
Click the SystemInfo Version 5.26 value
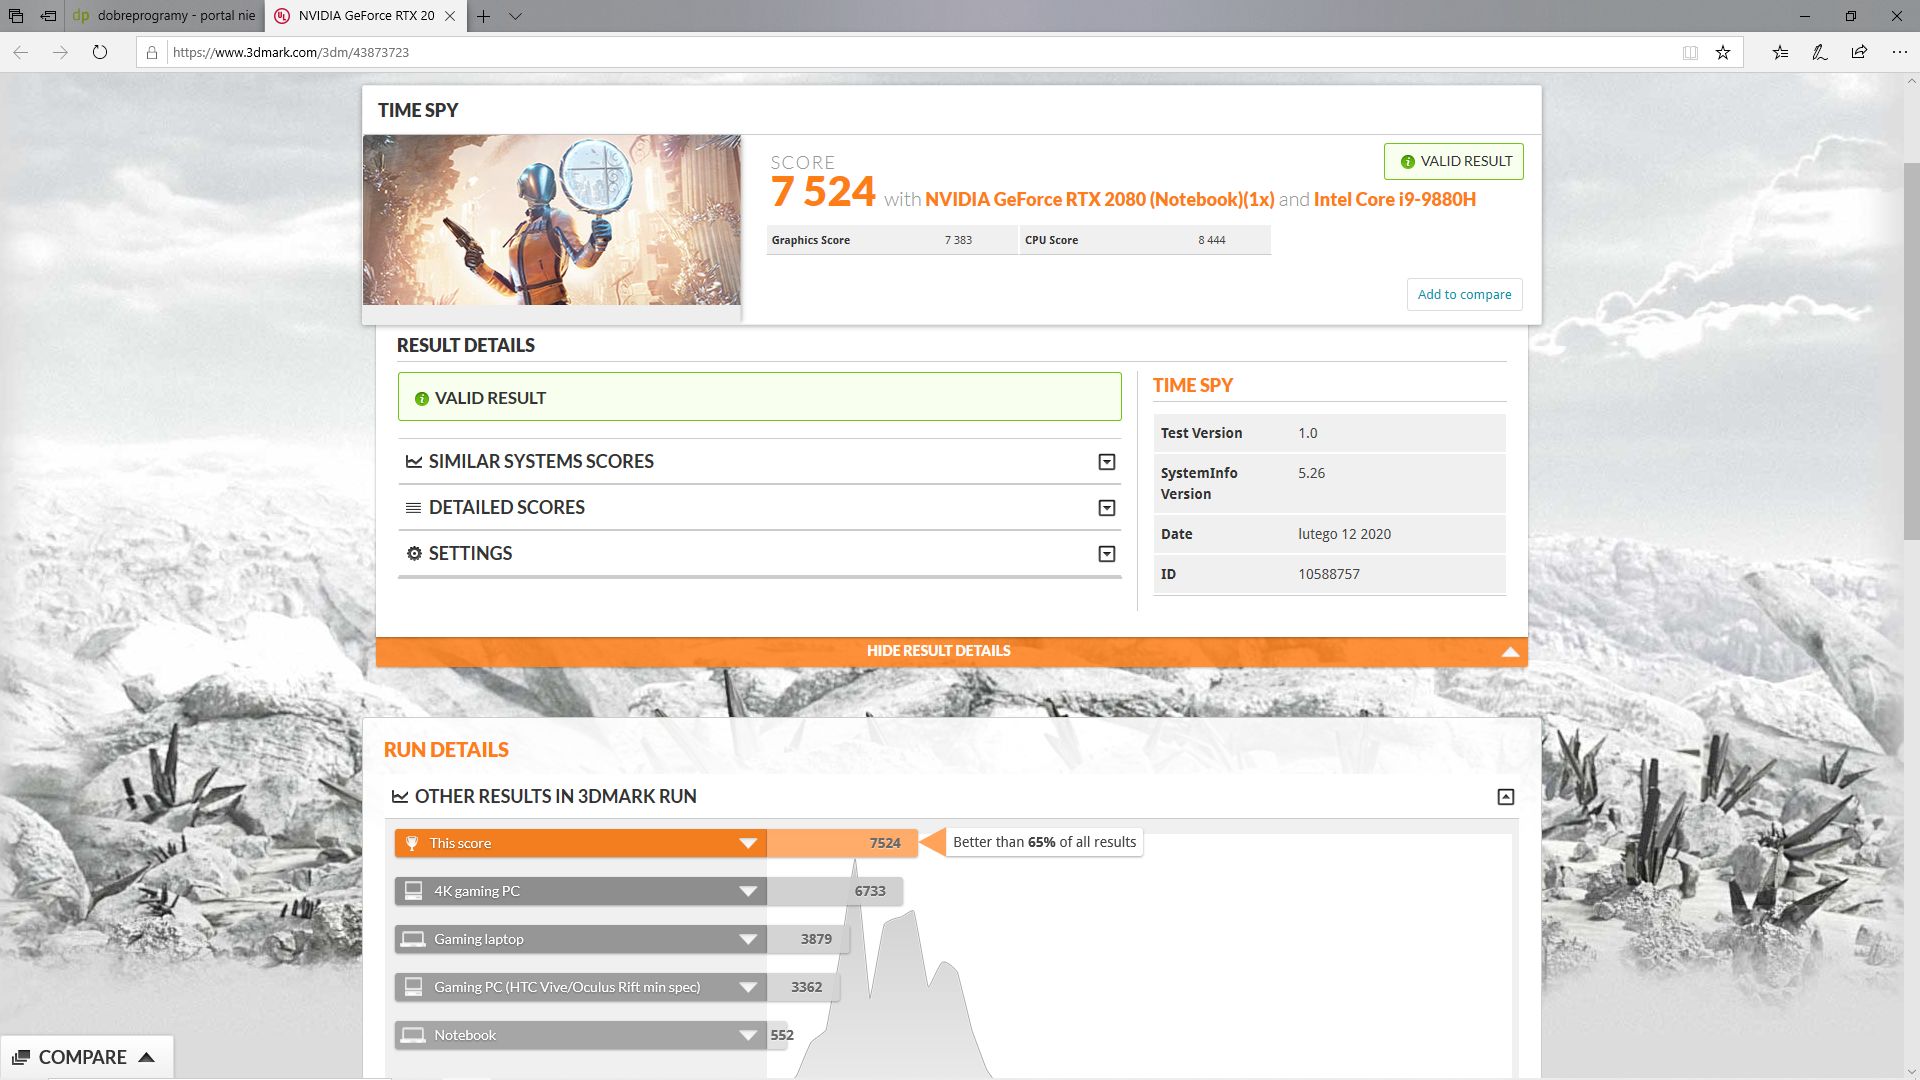pos(1311,473)
